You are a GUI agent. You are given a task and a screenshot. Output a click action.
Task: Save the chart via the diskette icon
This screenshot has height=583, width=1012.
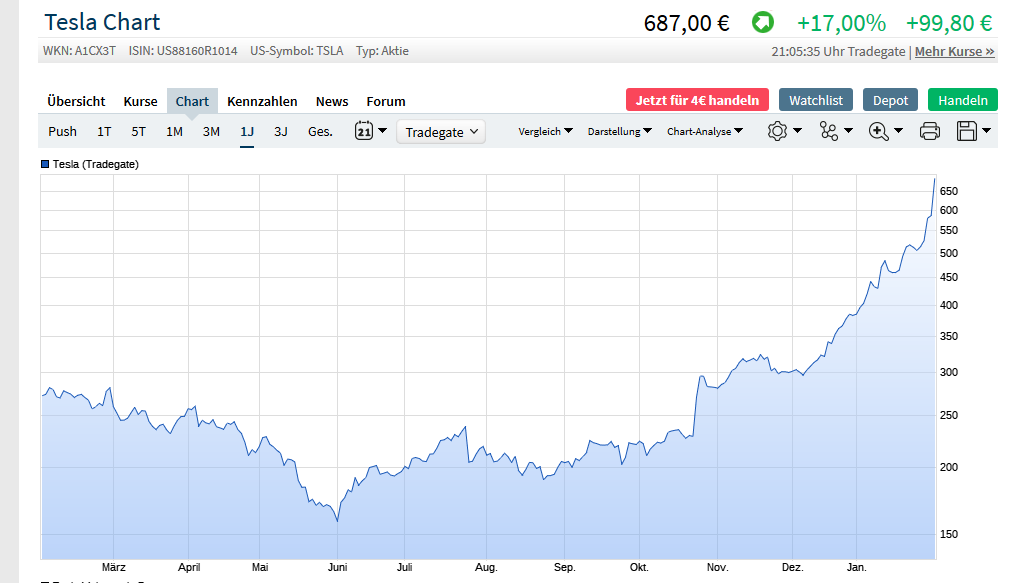tap(965, 130)
